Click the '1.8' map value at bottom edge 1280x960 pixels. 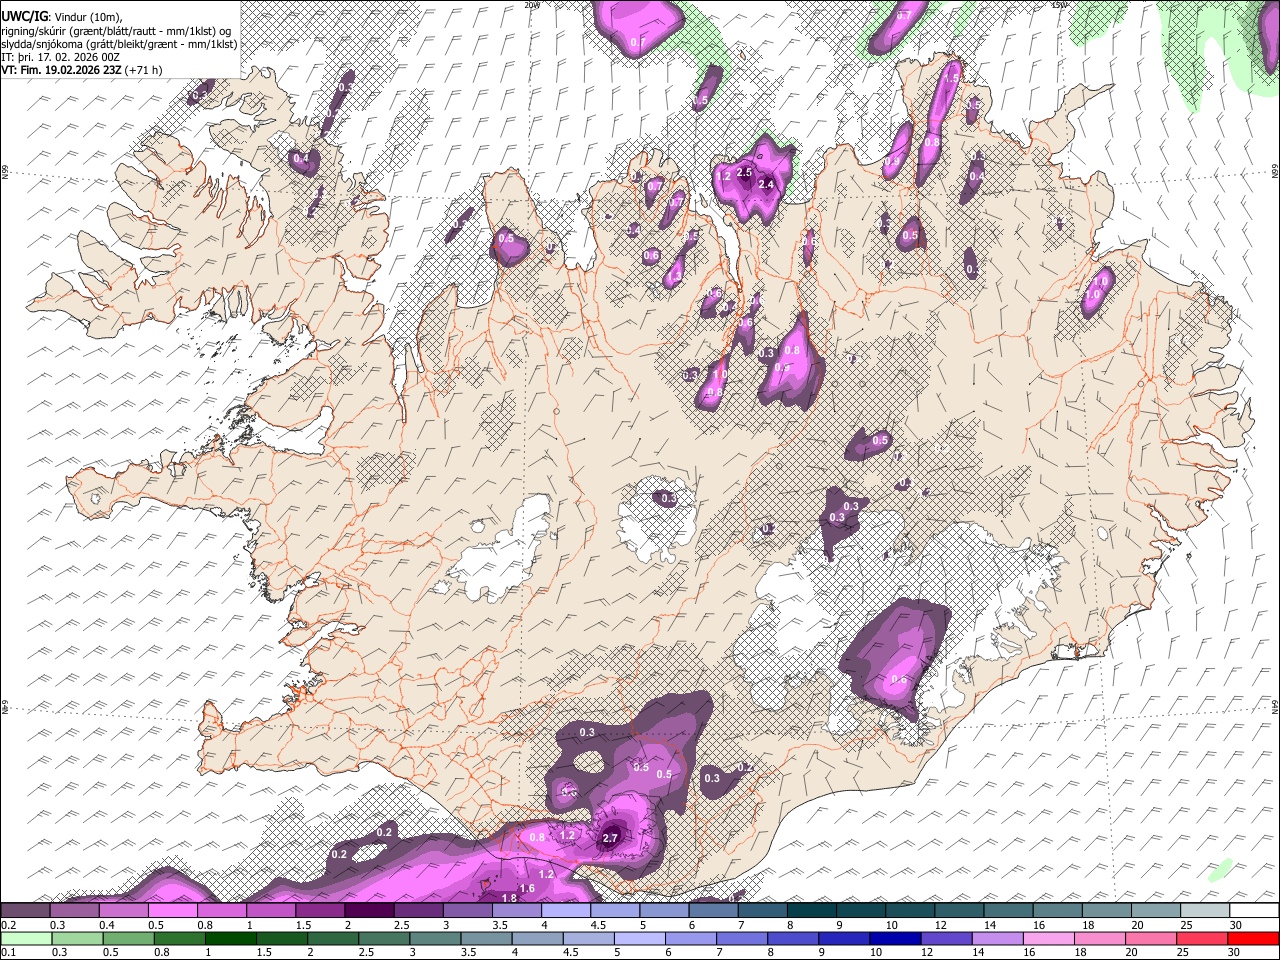(x=509, y=899)
